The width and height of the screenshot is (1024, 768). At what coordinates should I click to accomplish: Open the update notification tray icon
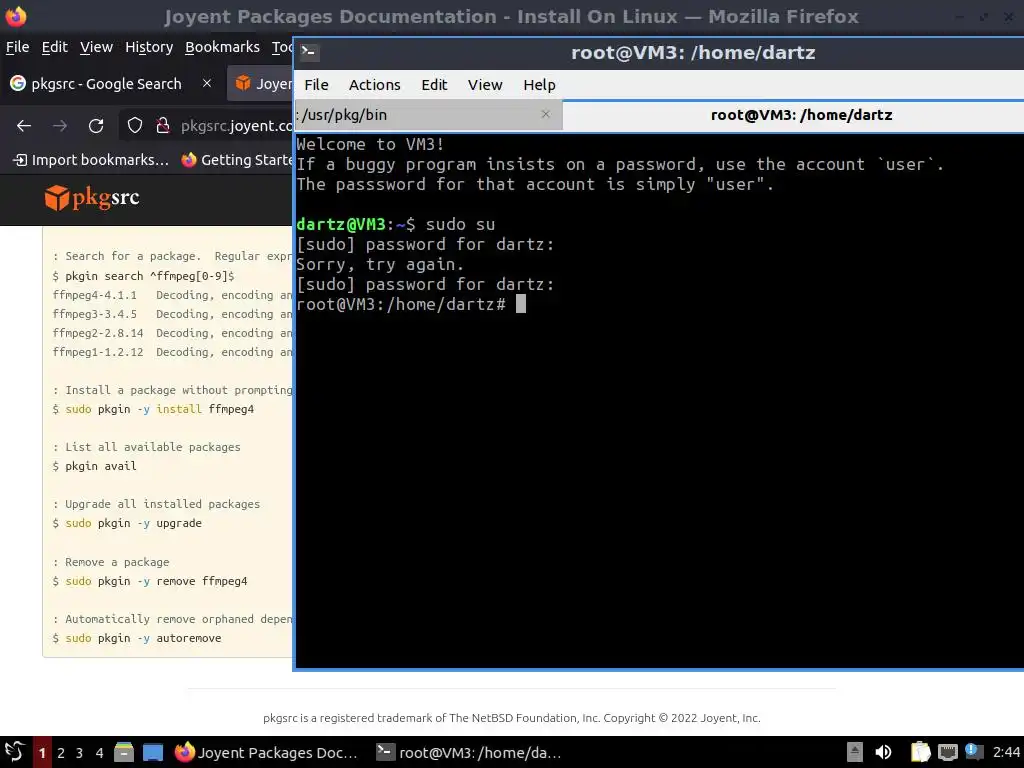point(973,752)
